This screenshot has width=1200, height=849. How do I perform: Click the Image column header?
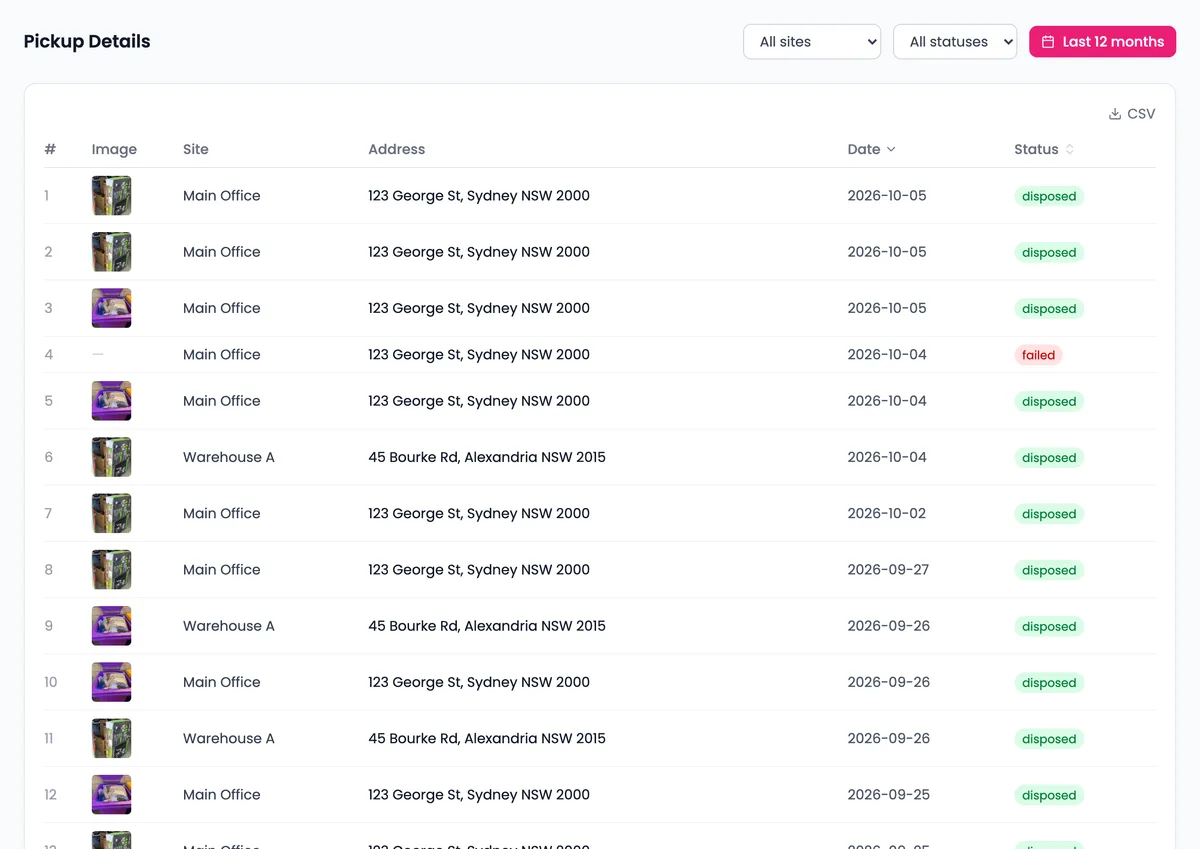click(x=114, y=149)
